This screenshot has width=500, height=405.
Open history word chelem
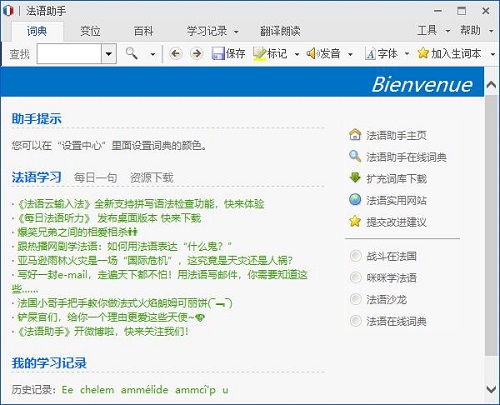[x=97, y=390]
